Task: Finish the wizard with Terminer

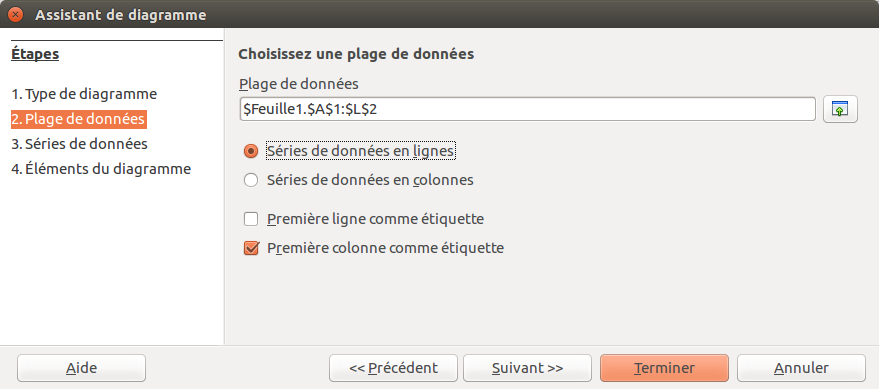Action: click(664, 368)
